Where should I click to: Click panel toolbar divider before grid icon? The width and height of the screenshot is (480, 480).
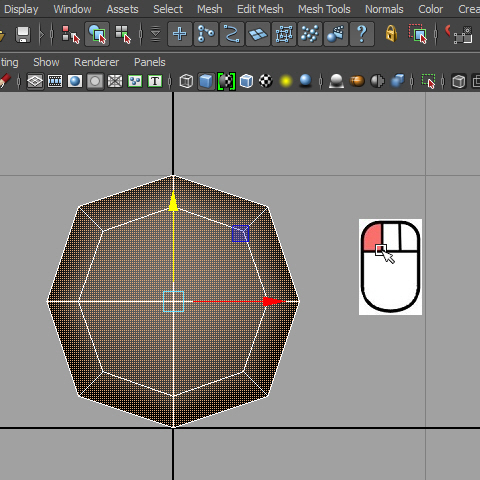coord(19,81)
